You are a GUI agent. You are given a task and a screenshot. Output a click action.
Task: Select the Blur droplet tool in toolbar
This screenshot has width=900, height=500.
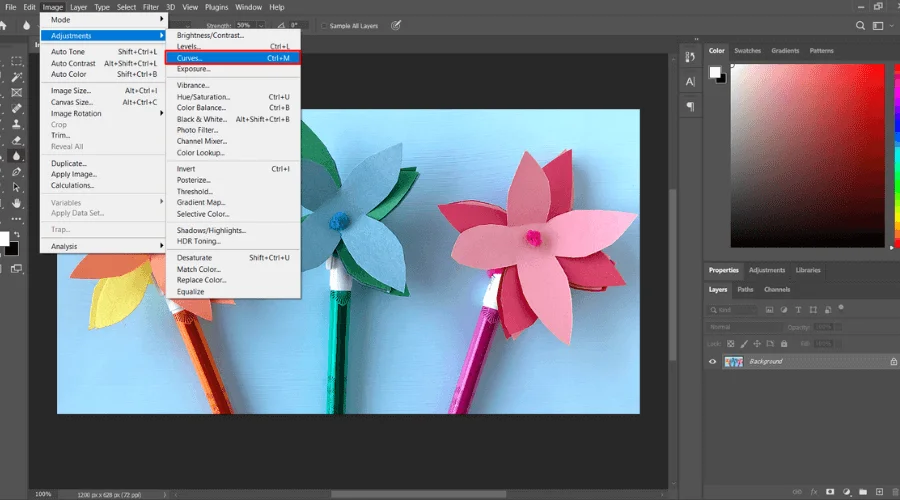pyautogui.click(x=17, y=156)
